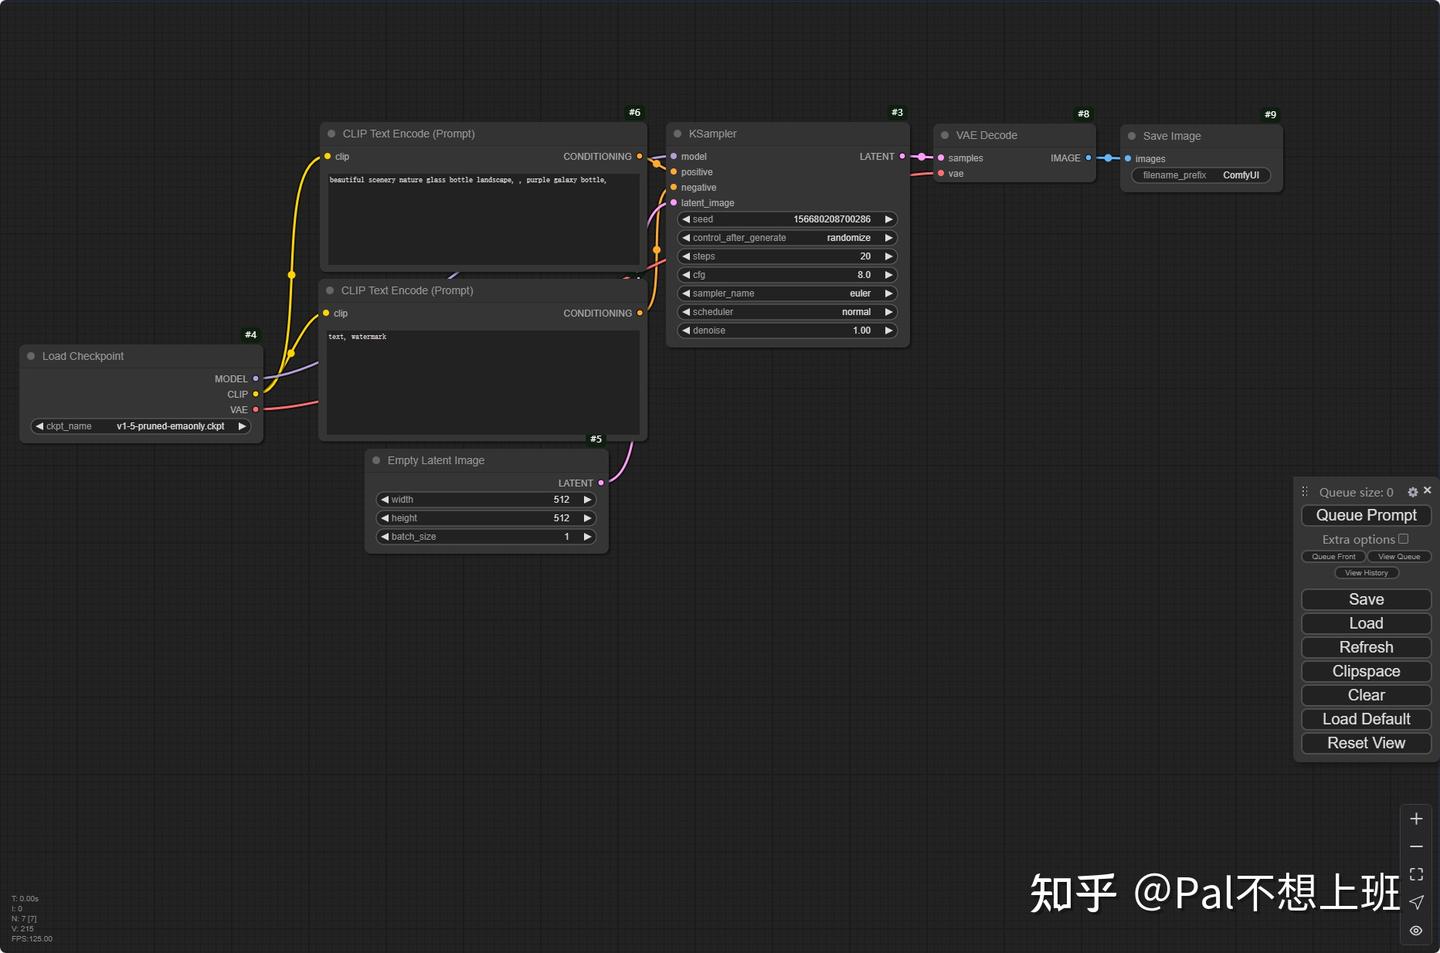Select the cursor arrow icon bottom right
Viewport: 1440px width, 953px height.
[x=1416, y=901]
